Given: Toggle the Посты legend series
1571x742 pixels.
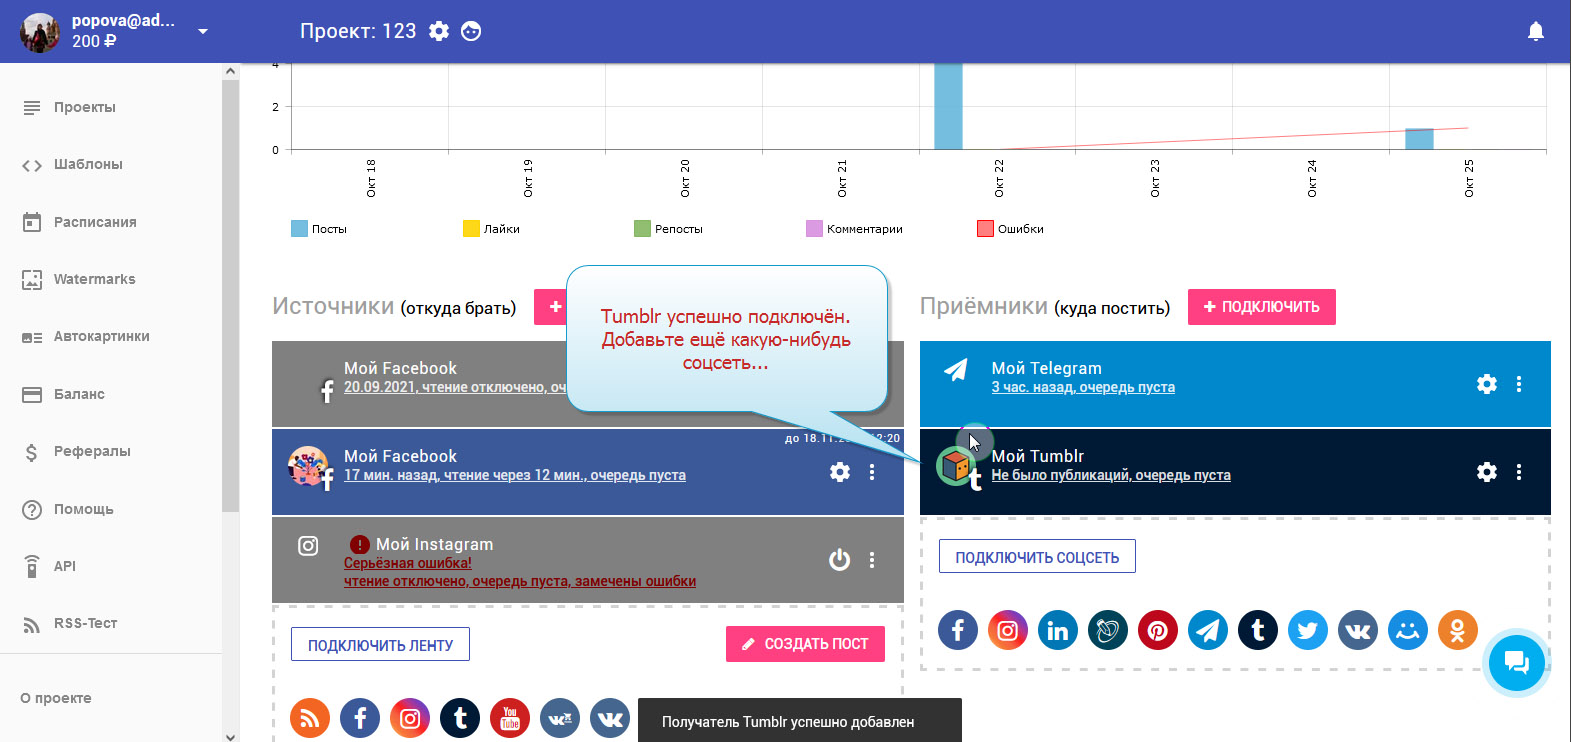Looking at the screenshot, I should pos(318,229).
